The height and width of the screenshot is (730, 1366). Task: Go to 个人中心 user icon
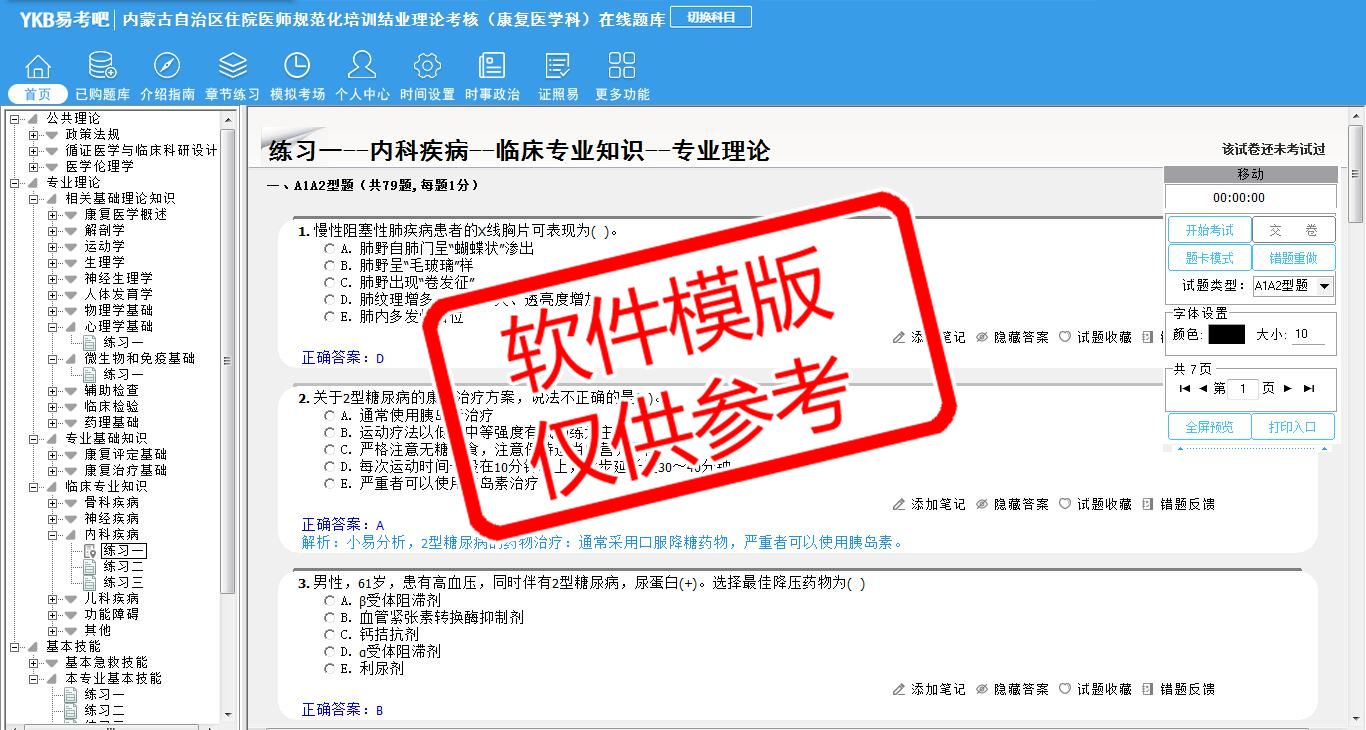coord(362,67)
